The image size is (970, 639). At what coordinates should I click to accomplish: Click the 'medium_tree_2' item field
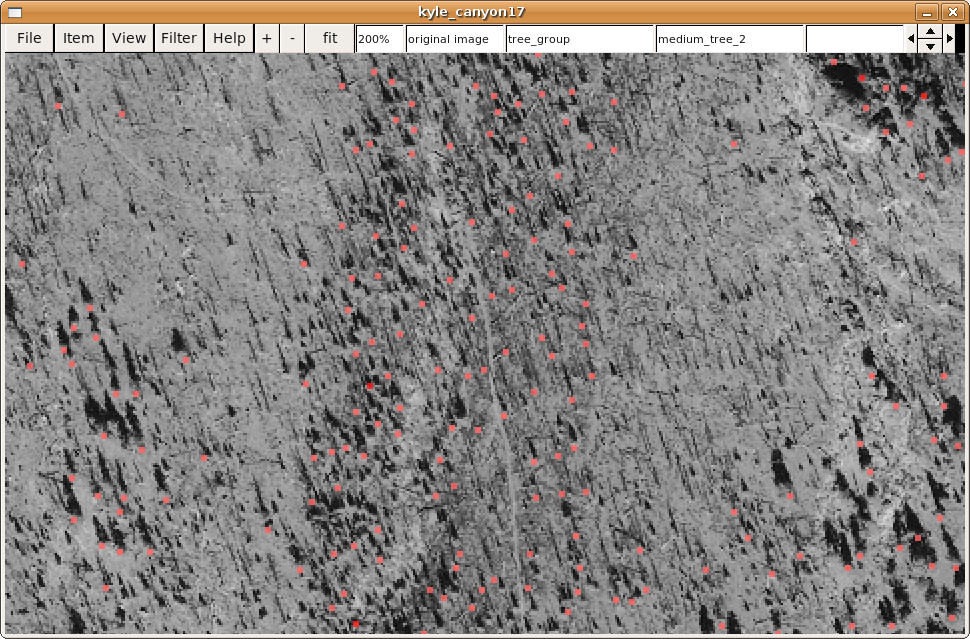[729, 39]
